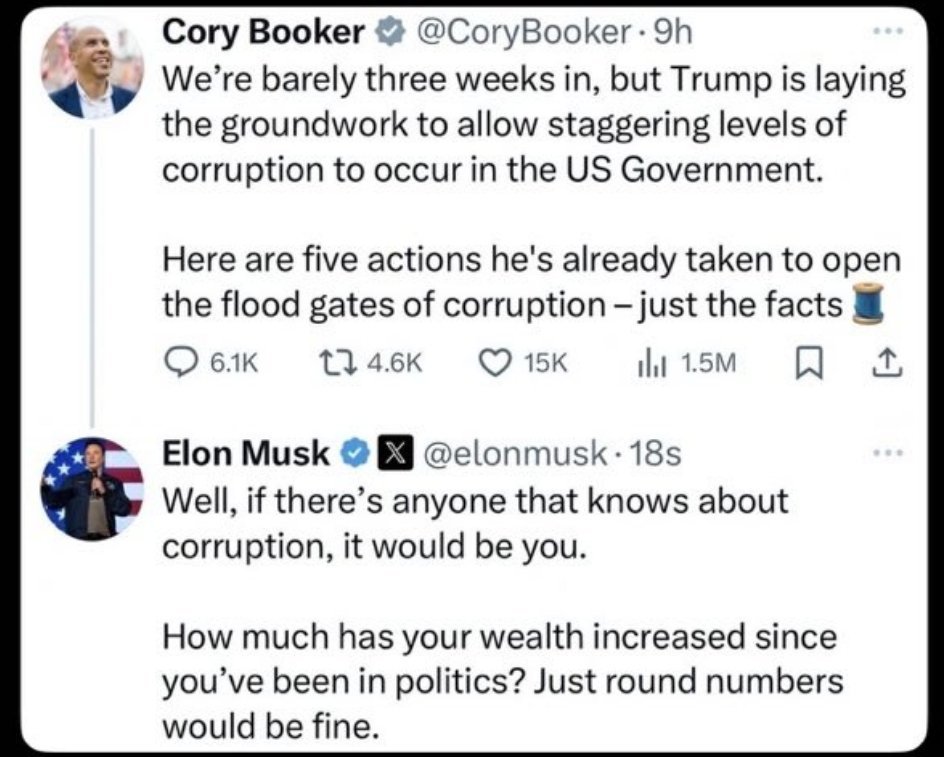The height and width of the screenshot is (757, 944).
Task: Click the Cory Booker display name
Action: click(263, 32)
